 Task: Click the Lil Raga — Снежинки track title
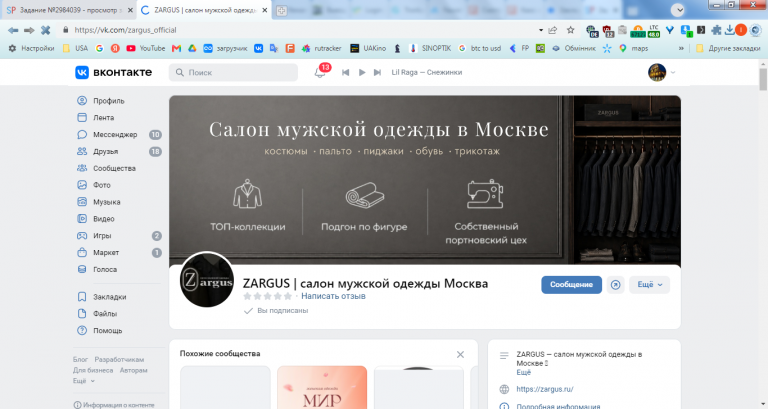click(x=427, y=72)
